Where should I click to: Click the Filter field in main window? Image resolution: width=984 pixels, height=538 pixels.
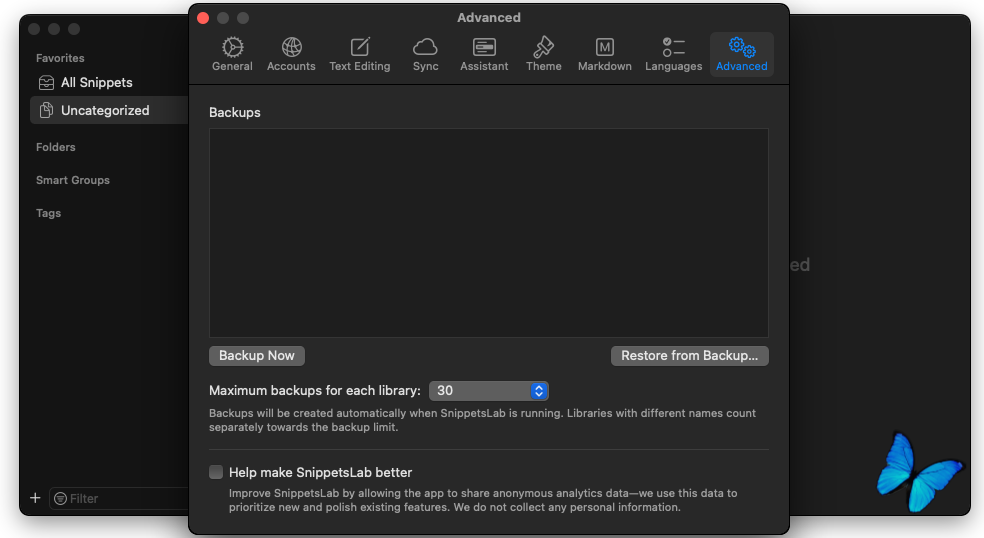point(119,498)
